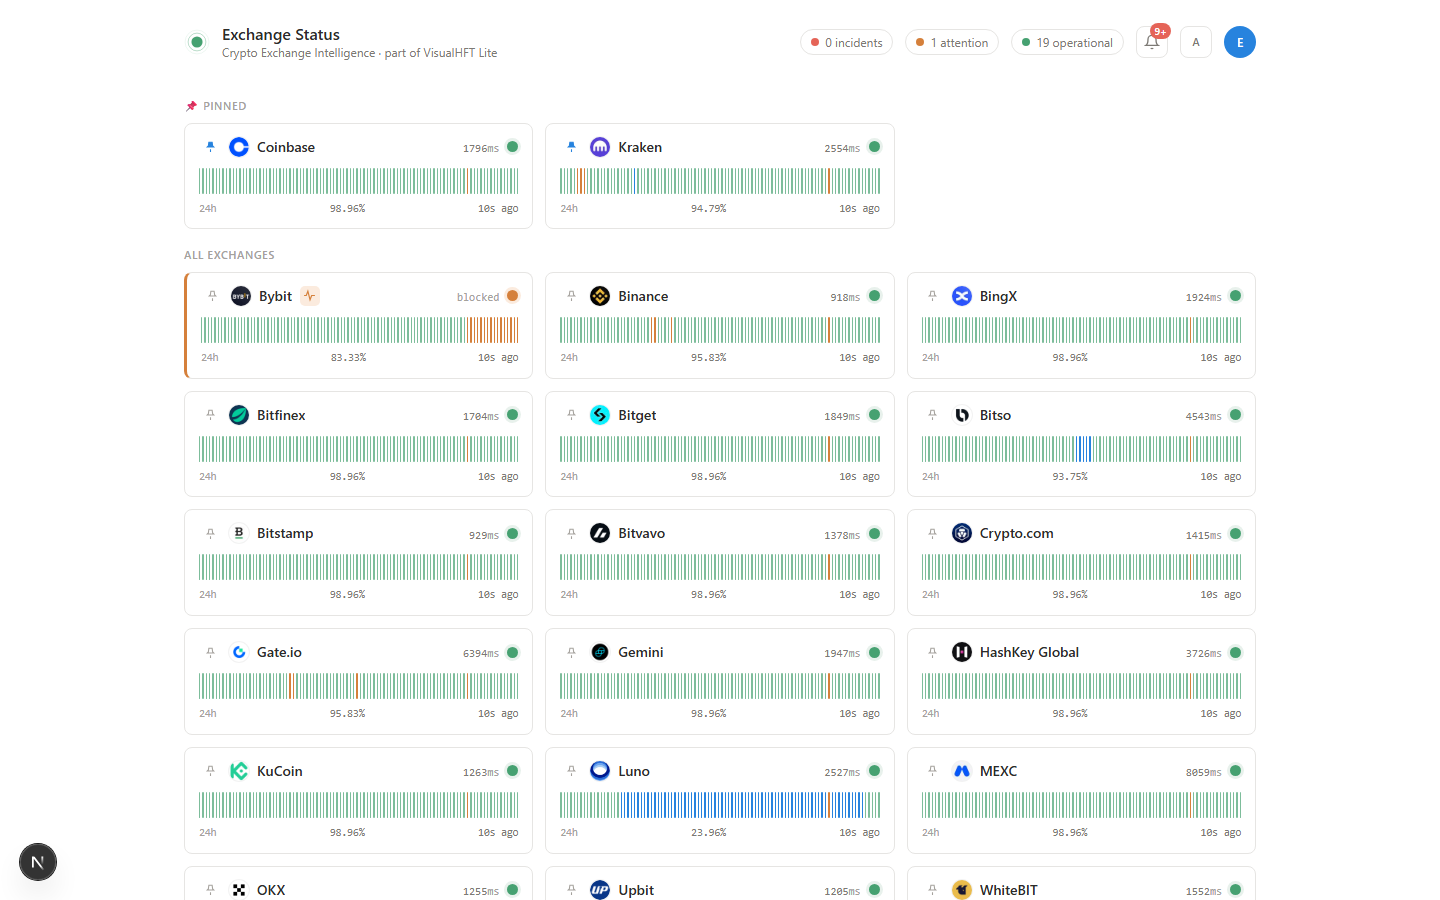Click the PINNED section label
Viewport: 1440px width, 900px height.
point(225,106)
